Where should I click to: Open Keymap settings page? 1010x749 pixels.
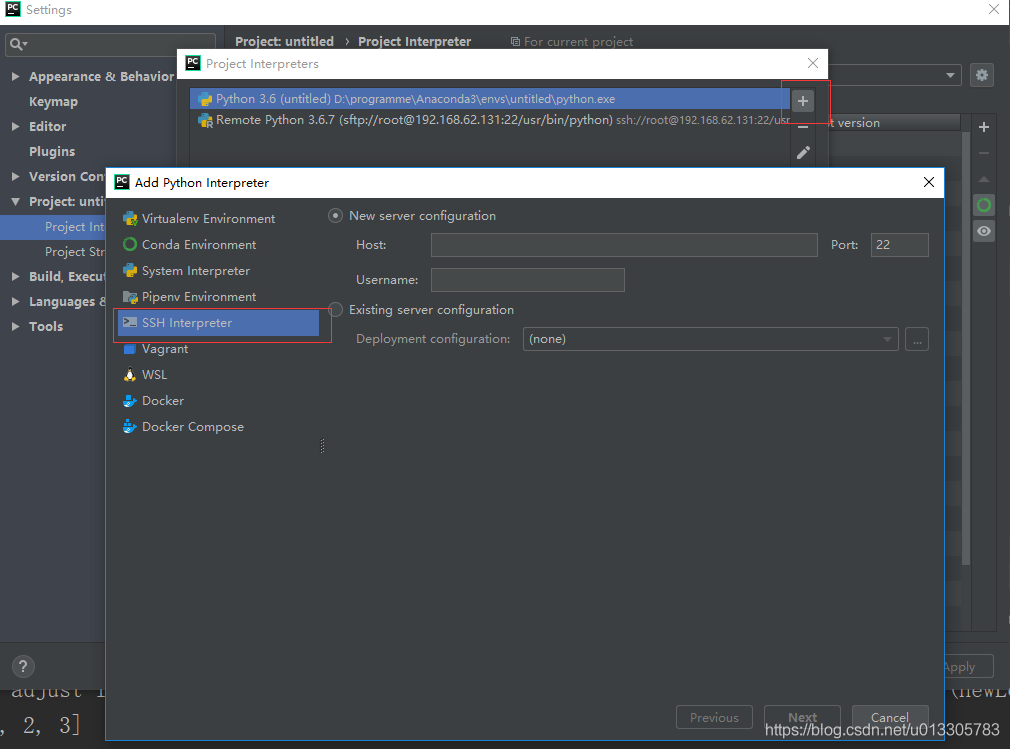53,102
